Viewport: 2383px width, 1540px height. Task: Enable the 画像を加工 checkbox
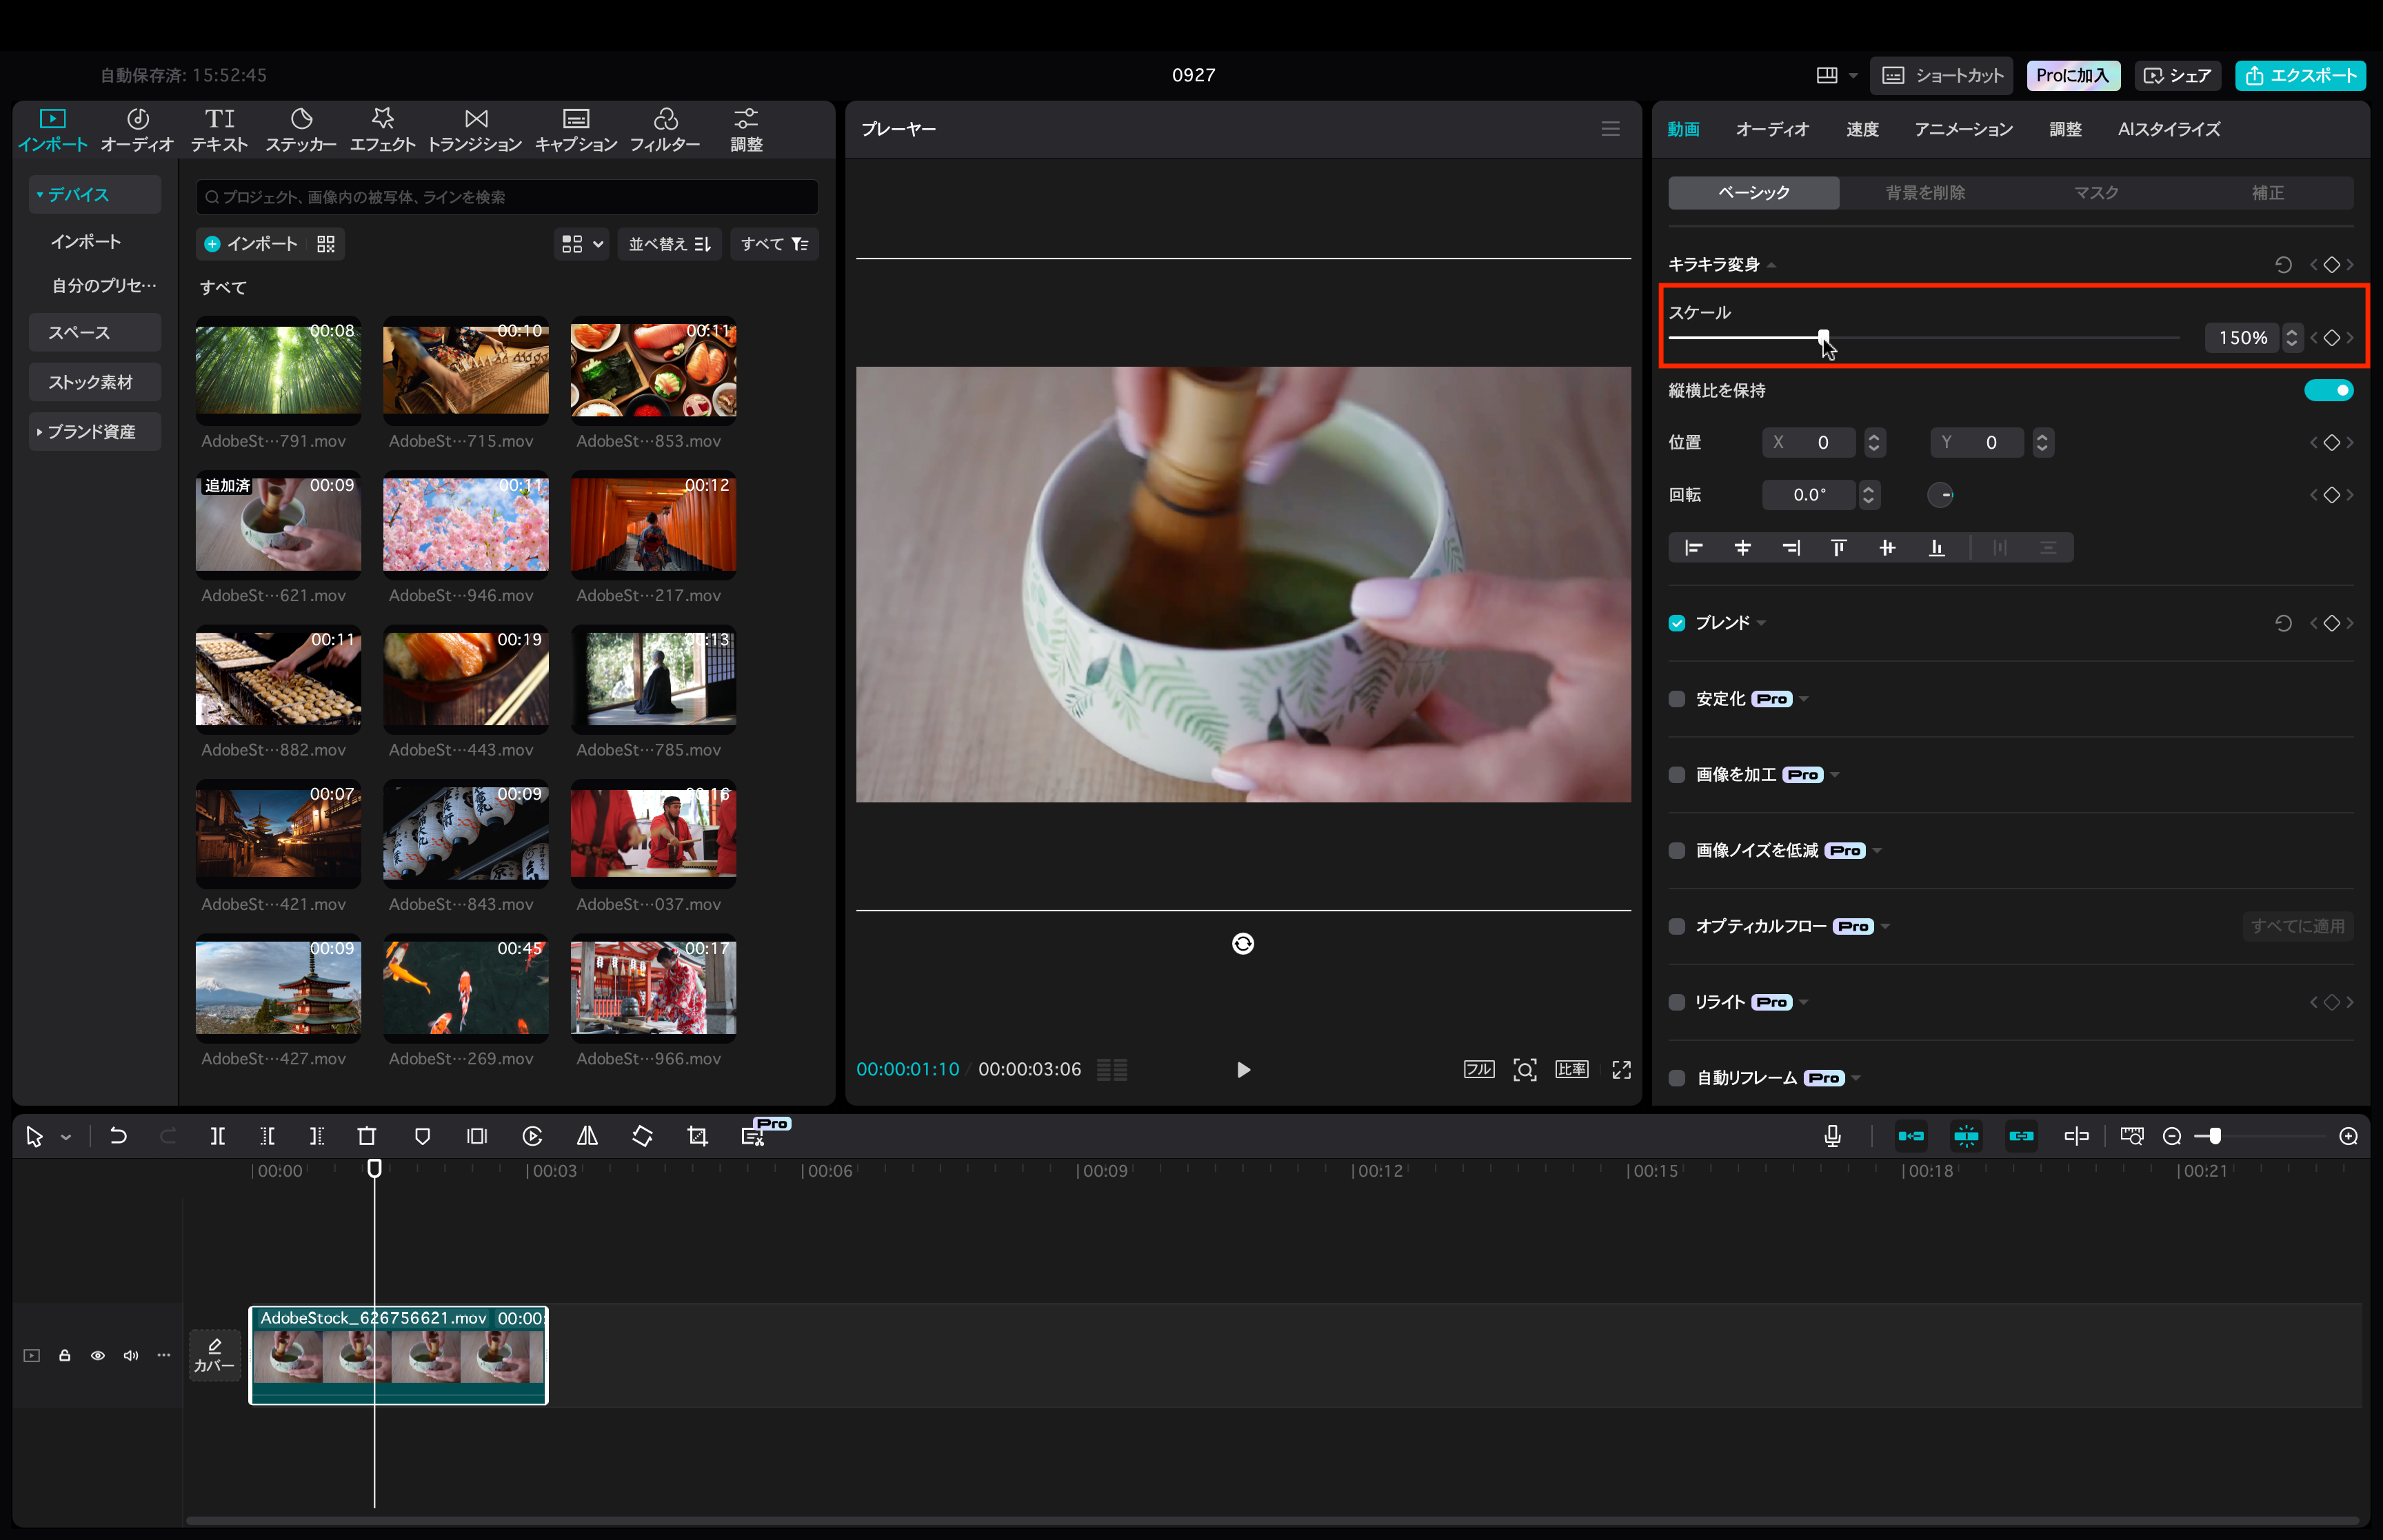1676,775
